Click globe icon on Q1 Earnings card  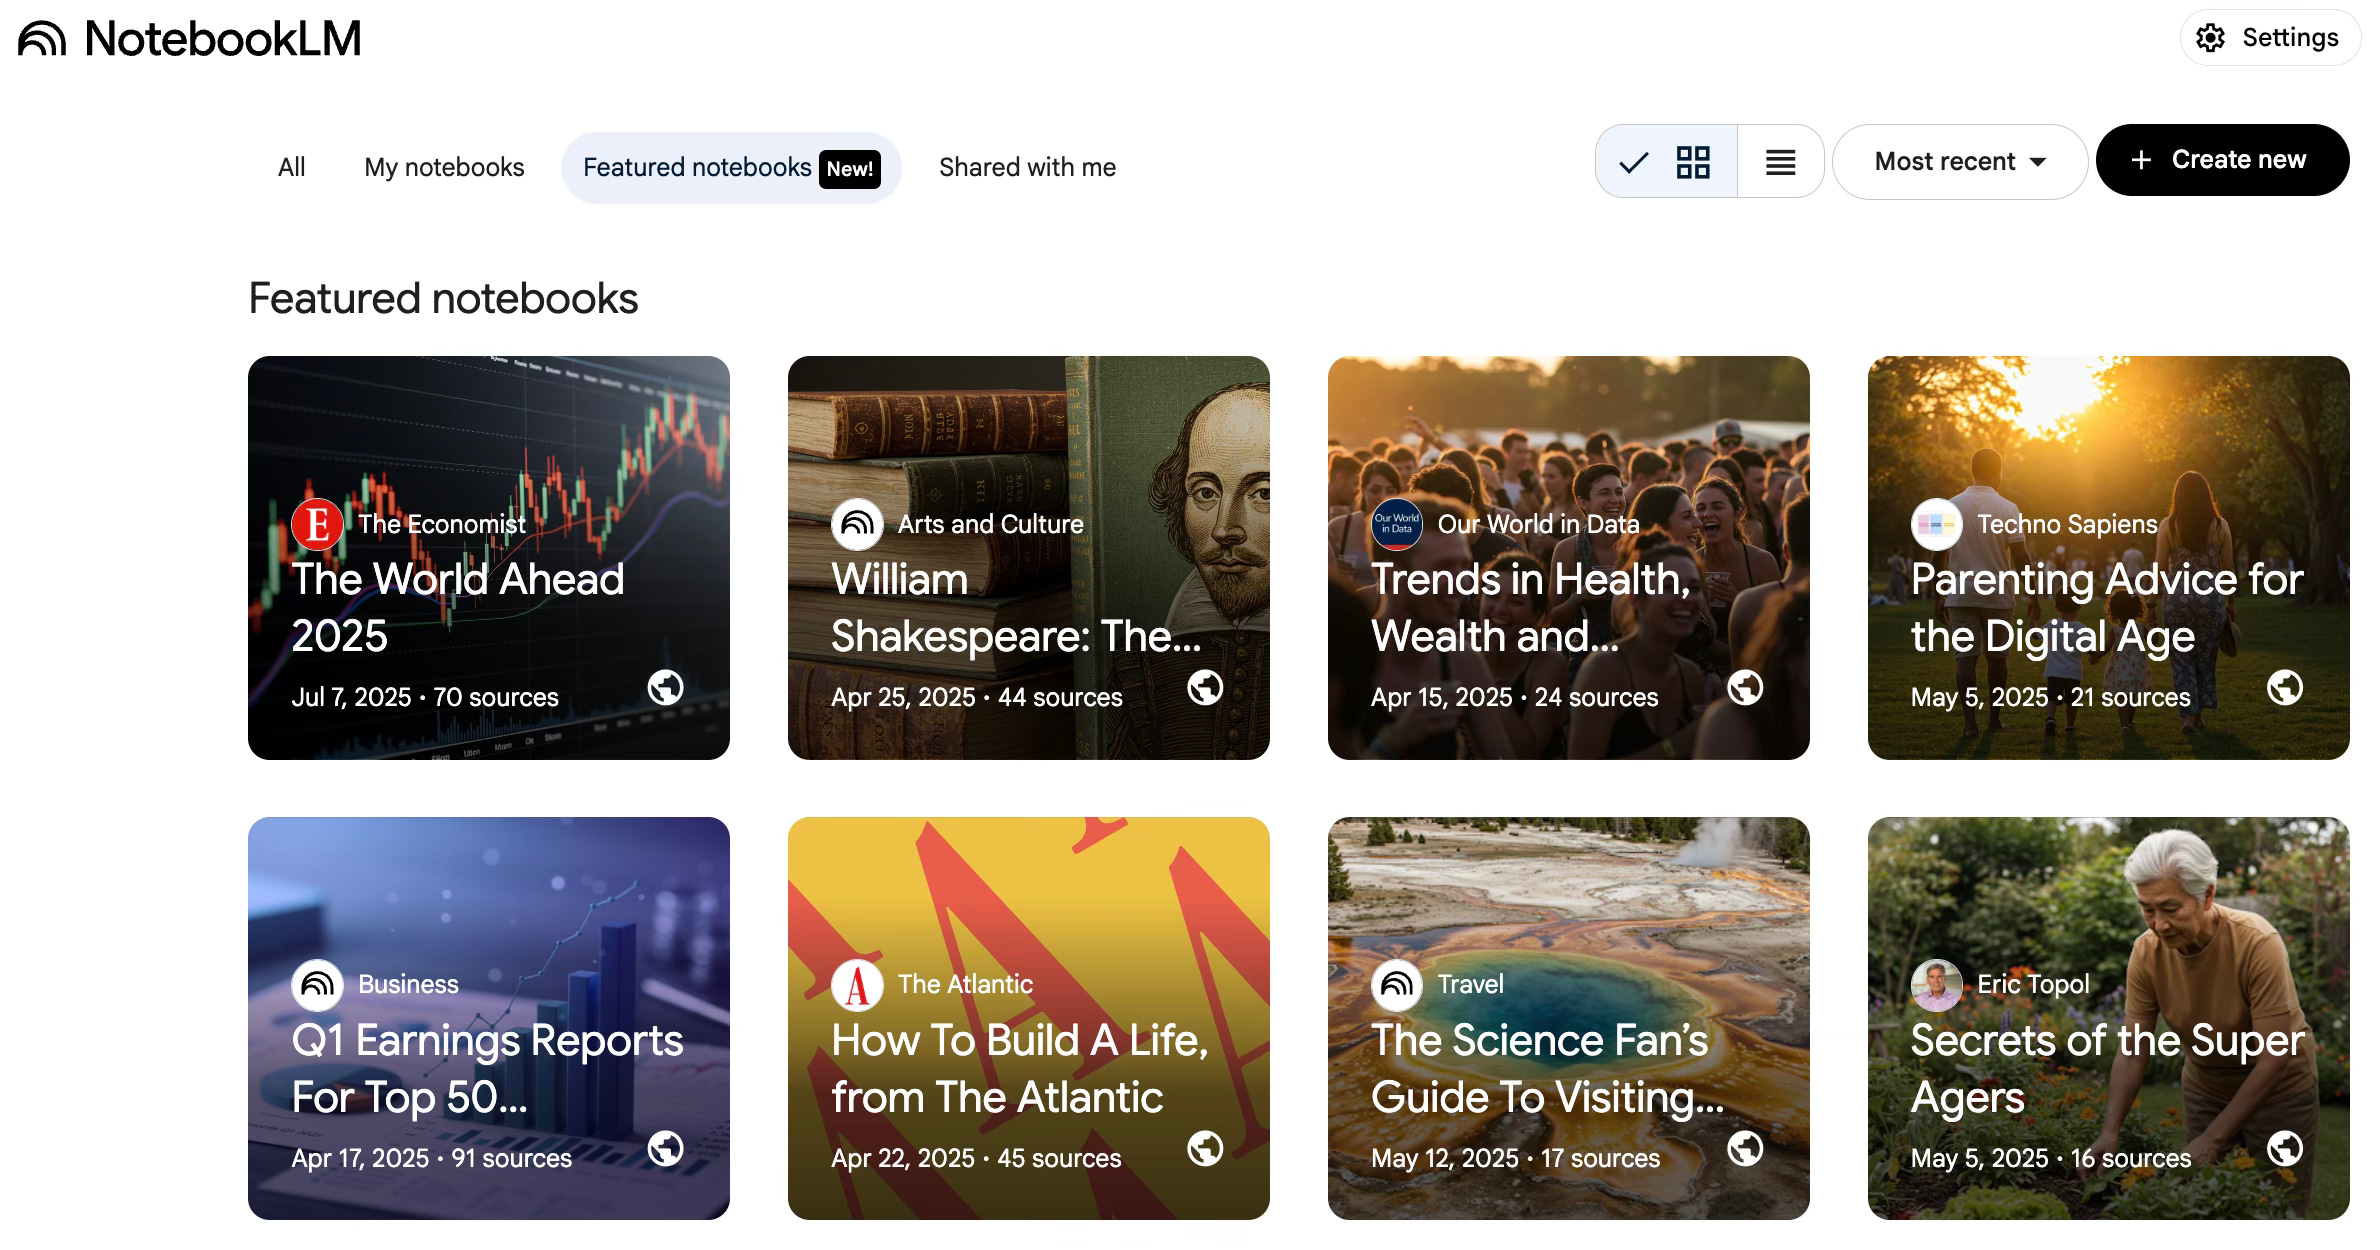(665, 1149)
